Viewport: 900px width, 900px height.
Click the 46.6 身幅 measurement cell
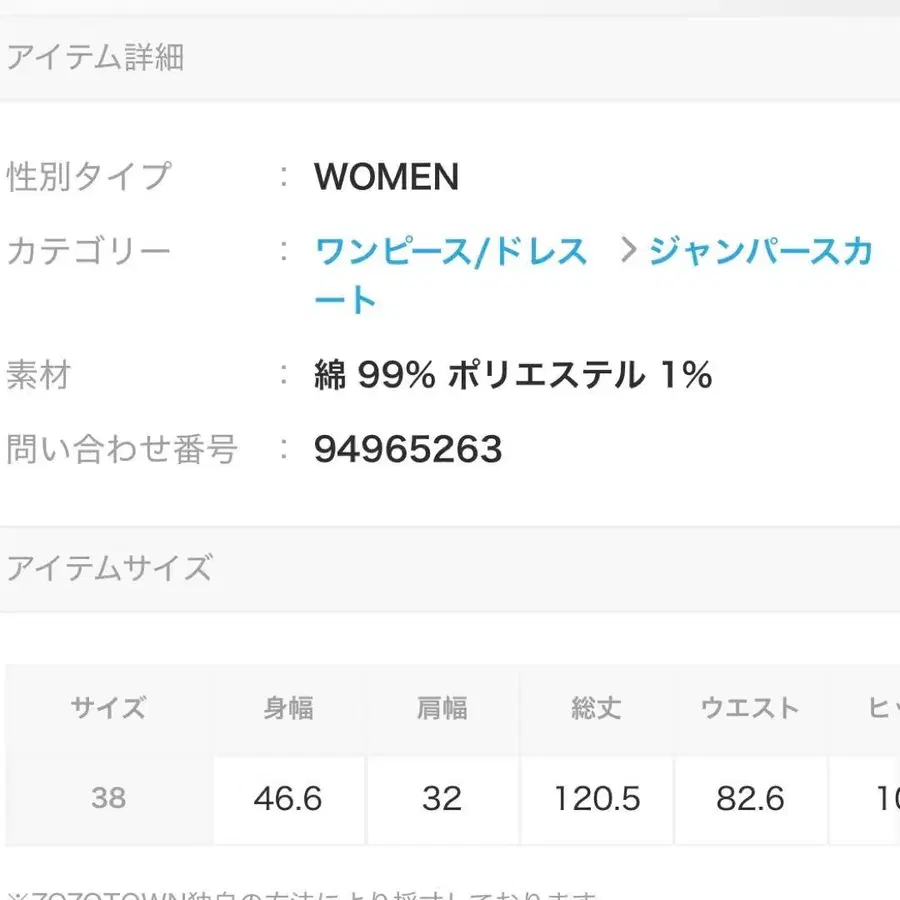[x=288, y=798]
